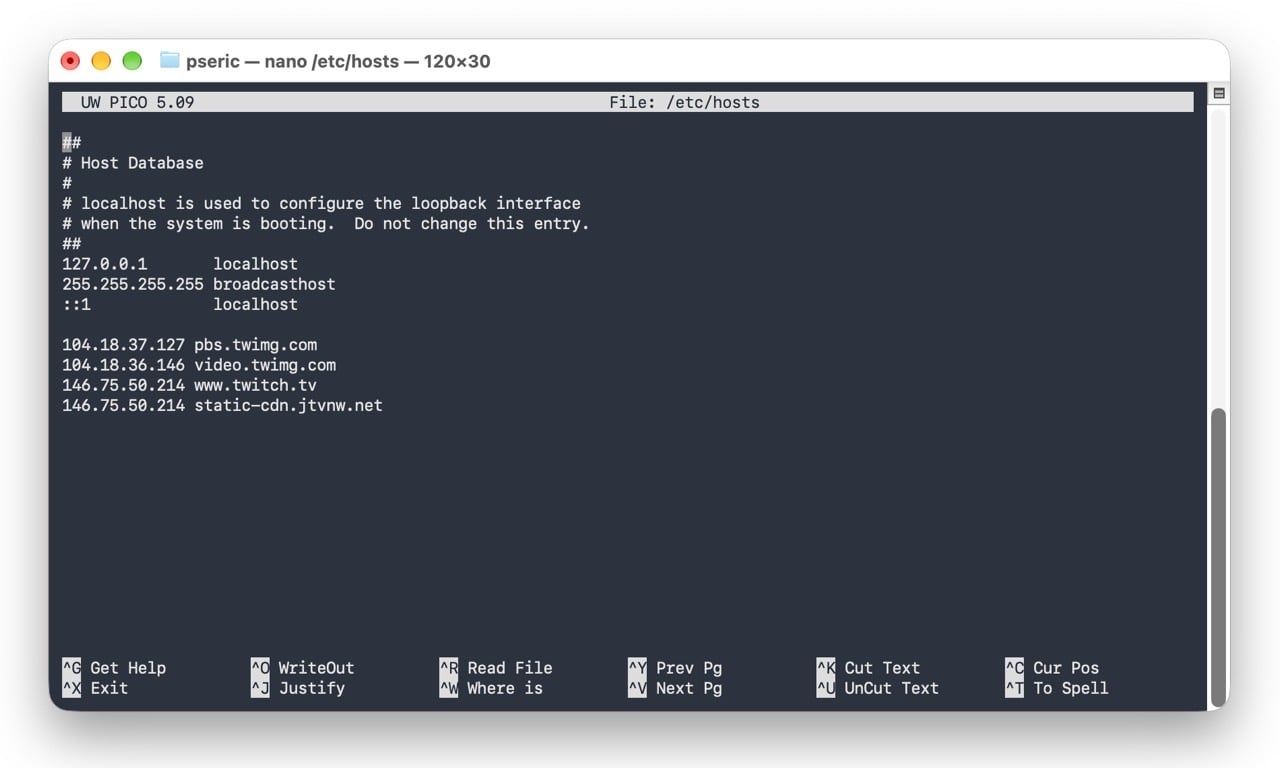Click 'broadcasthost' hostname
The height and width of the screenshot is (768, 1280).
[274, 284]
